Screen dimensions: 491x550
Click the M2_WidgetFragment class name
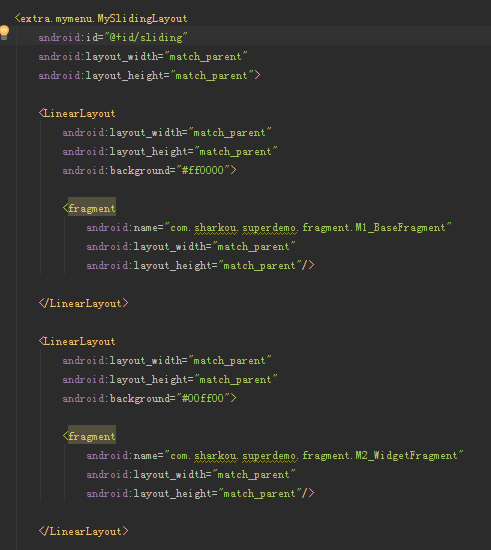406,455
